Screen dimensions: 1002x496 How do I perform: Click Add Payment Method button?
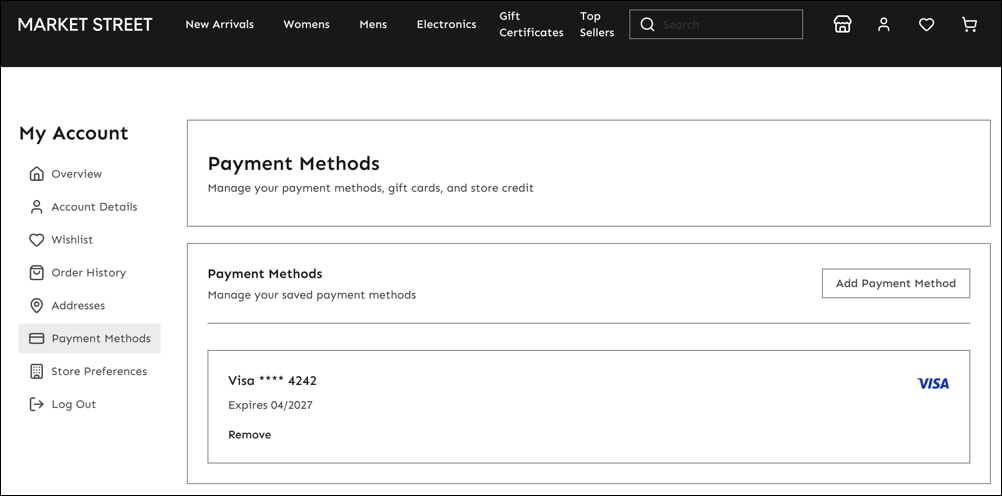(x=895, y=283)
